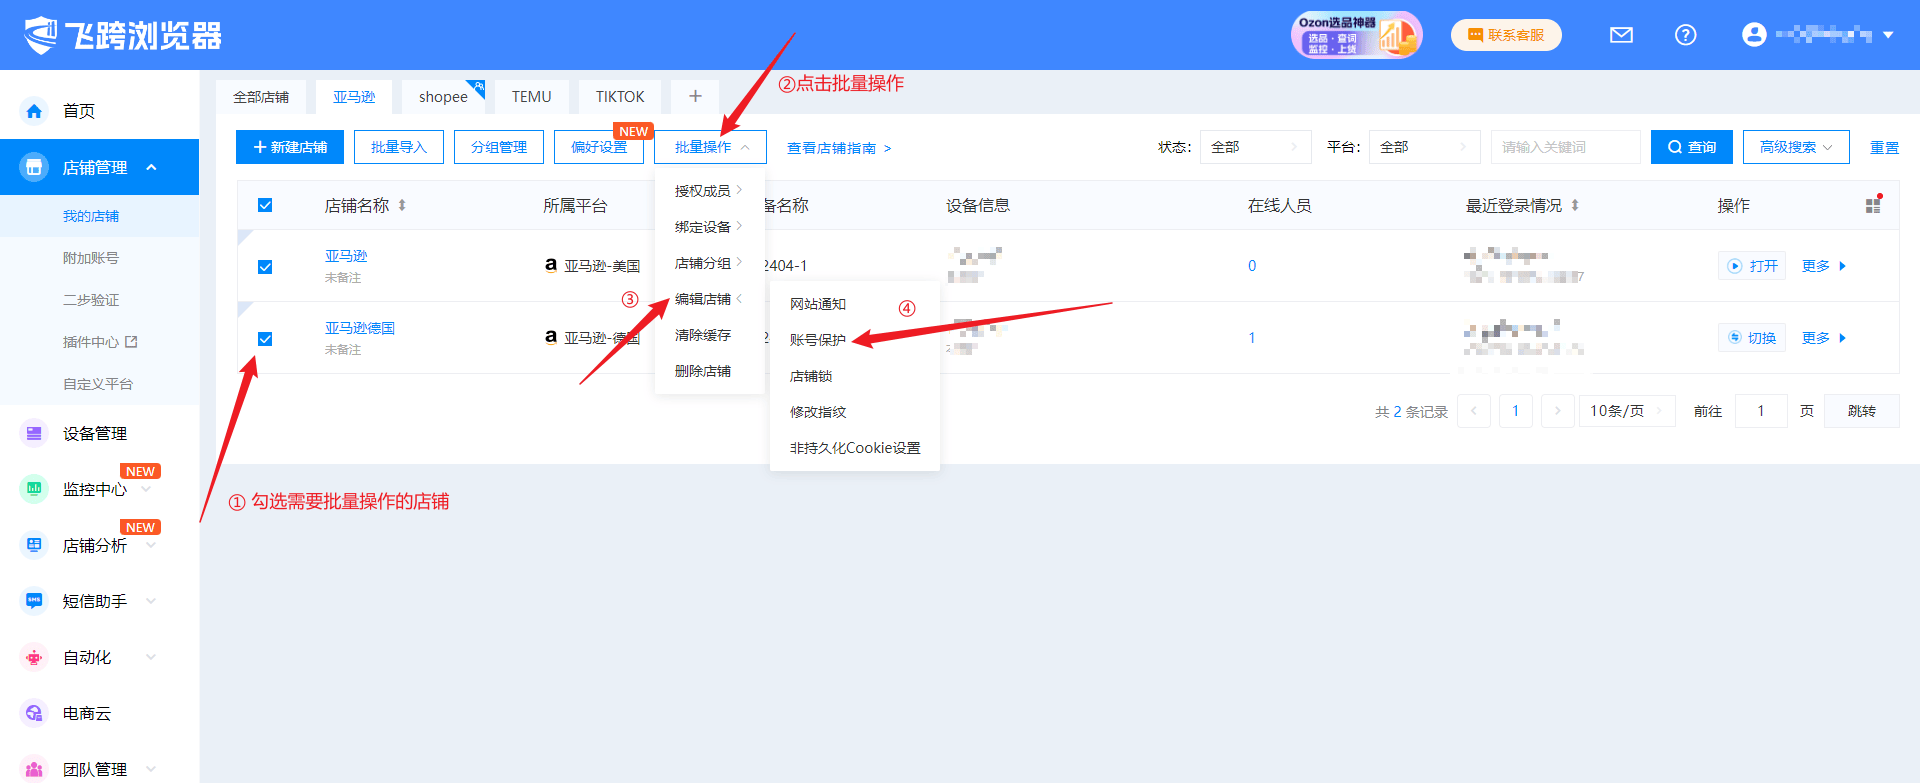
Task: Add a new platform tab with plus
Action: point(695,97)
